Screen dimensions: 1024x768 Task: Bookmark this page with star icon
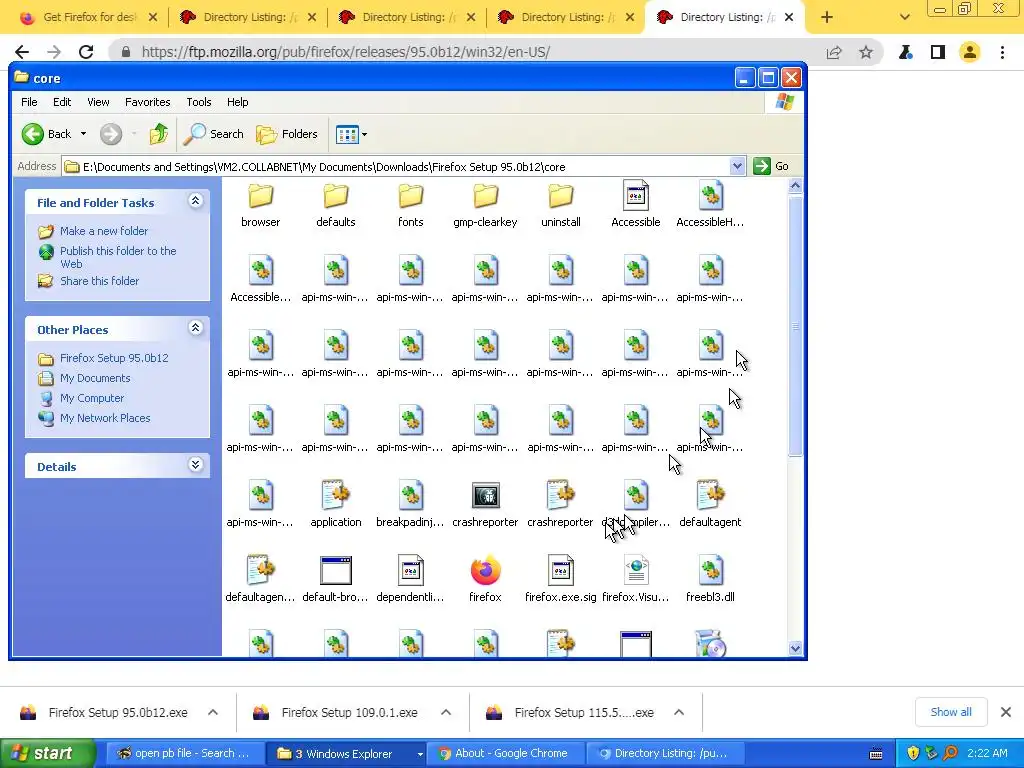(x=866, y=52)
